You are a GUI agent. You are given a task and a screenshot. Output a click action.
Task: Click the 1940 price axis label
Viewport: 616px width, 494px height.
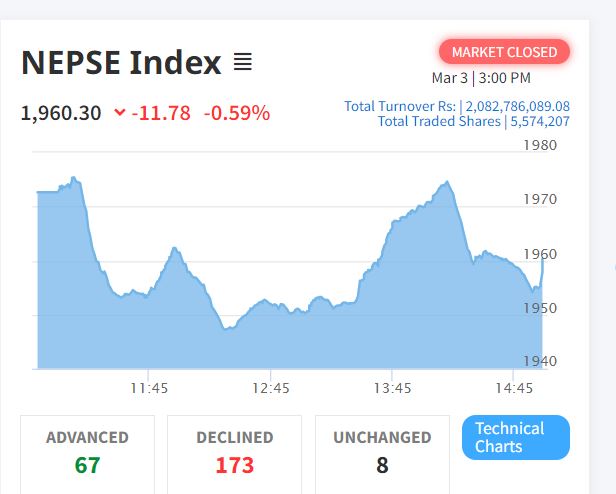pyautogui.click(x=540, y=361)
